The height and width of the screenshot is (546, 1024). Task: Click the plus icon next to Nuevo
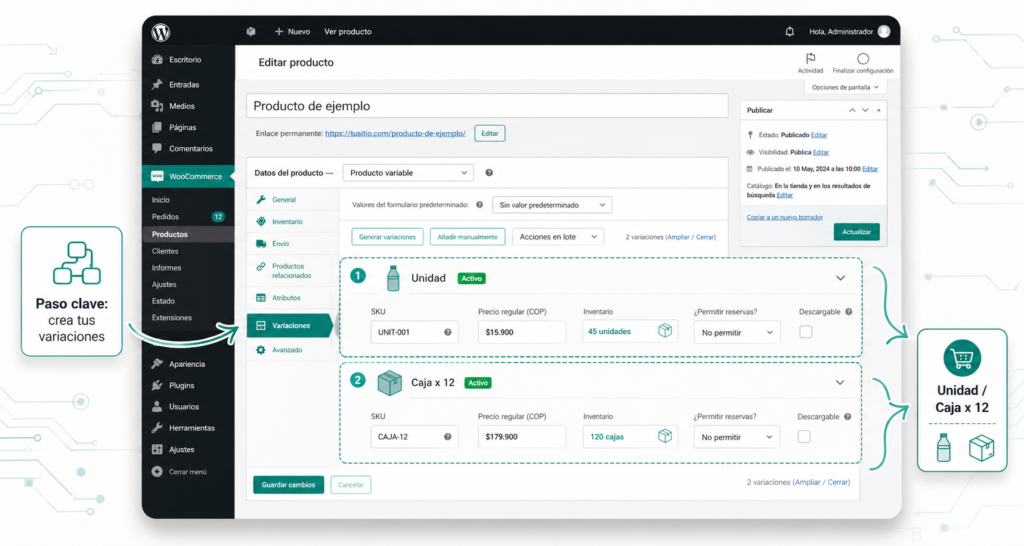[x=279, y=31]
